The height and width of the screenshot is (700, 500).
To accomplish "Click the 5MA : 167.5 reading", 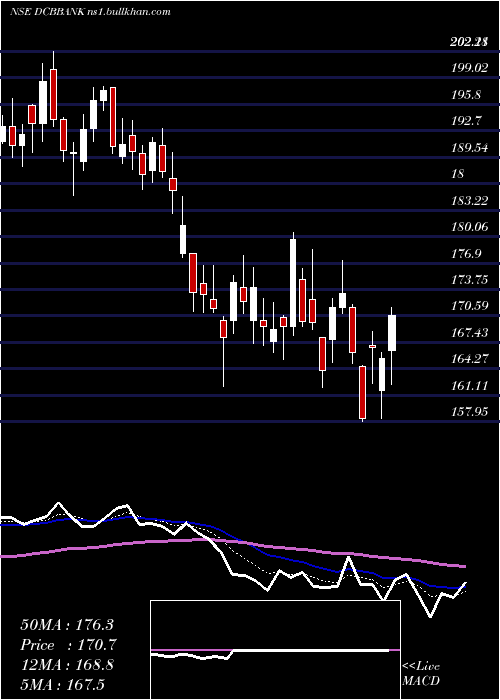I will click(62, 685).
